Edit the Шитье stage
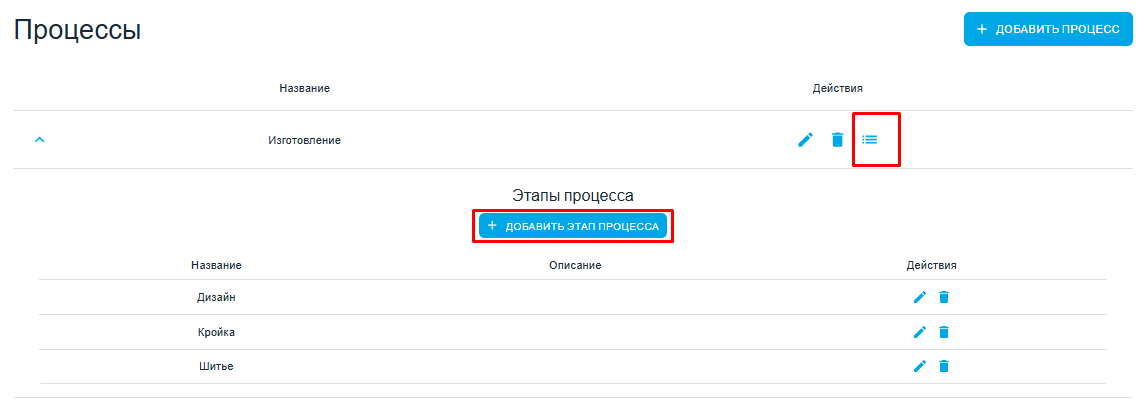 (x=920, y=366)
